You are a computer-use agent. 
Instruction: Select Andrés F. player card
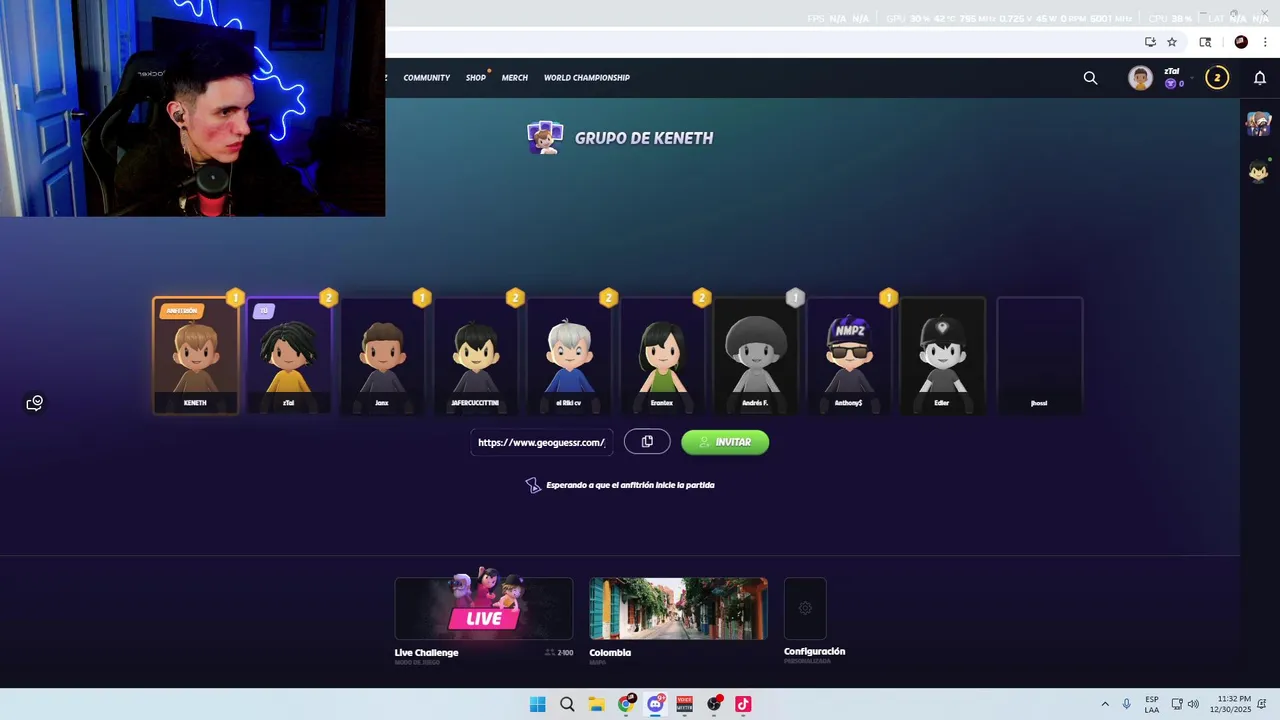pos(755,355)
